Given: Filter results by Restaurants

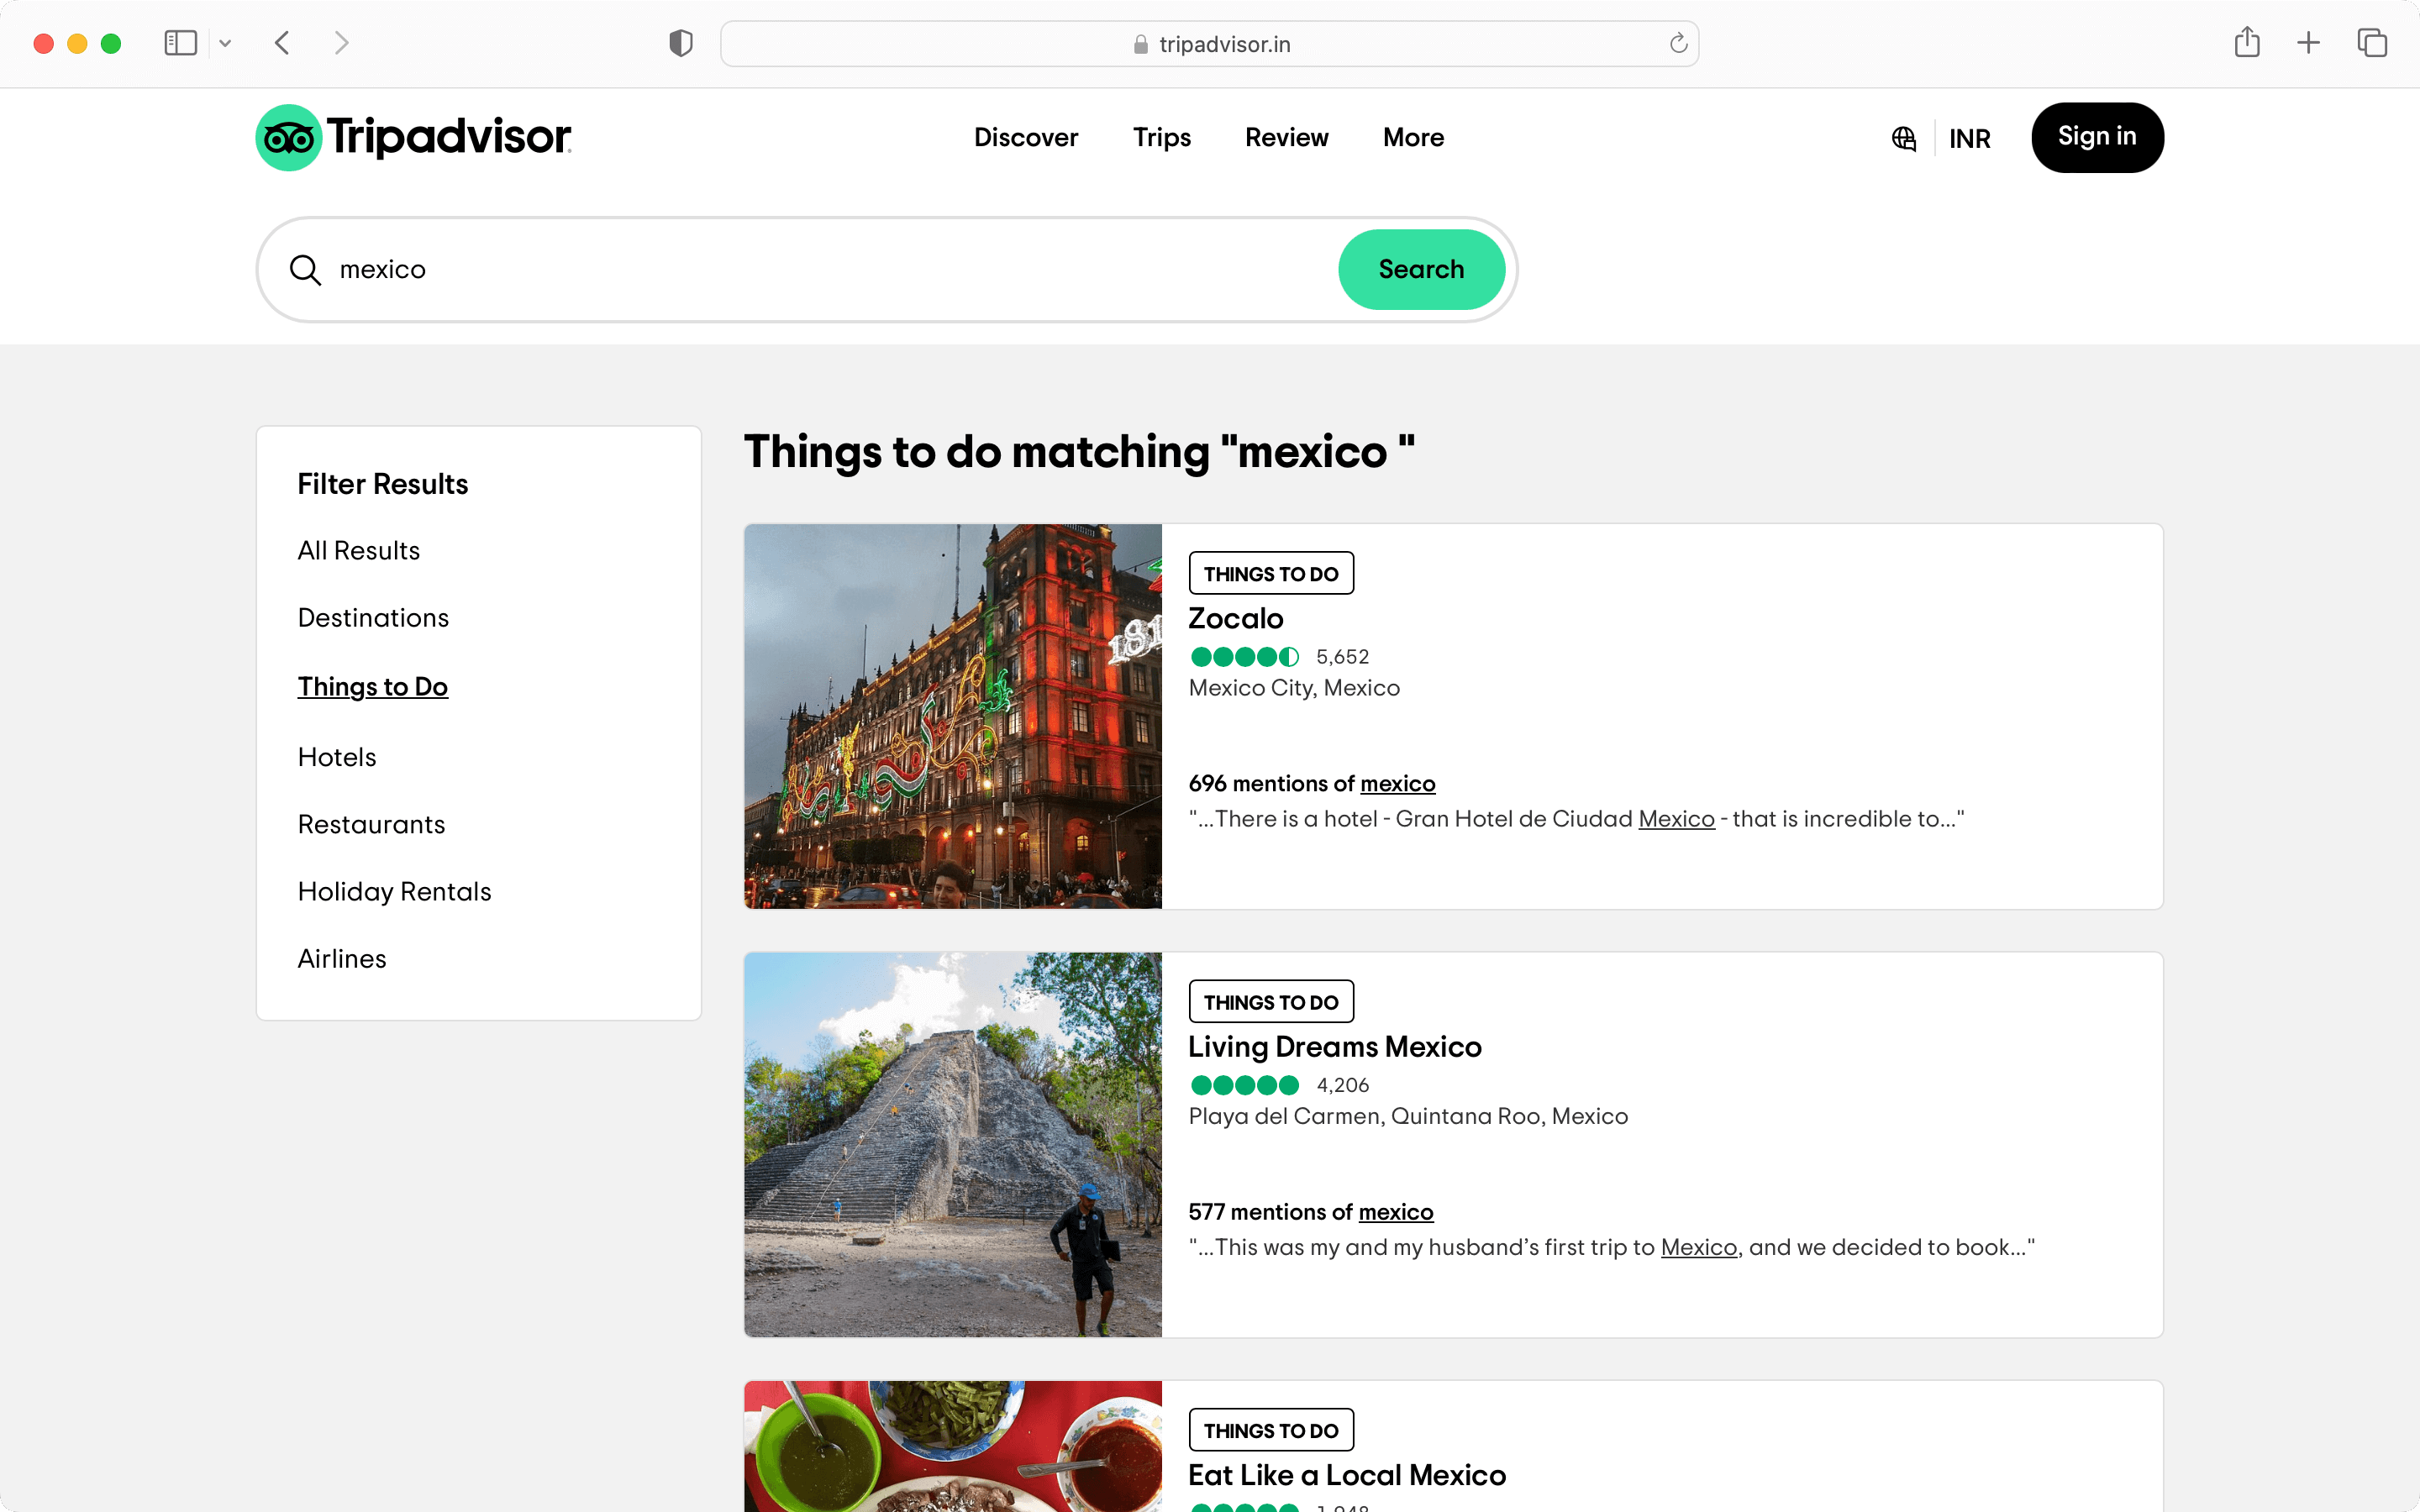Looking at the screenshot, I should (371, 824).
